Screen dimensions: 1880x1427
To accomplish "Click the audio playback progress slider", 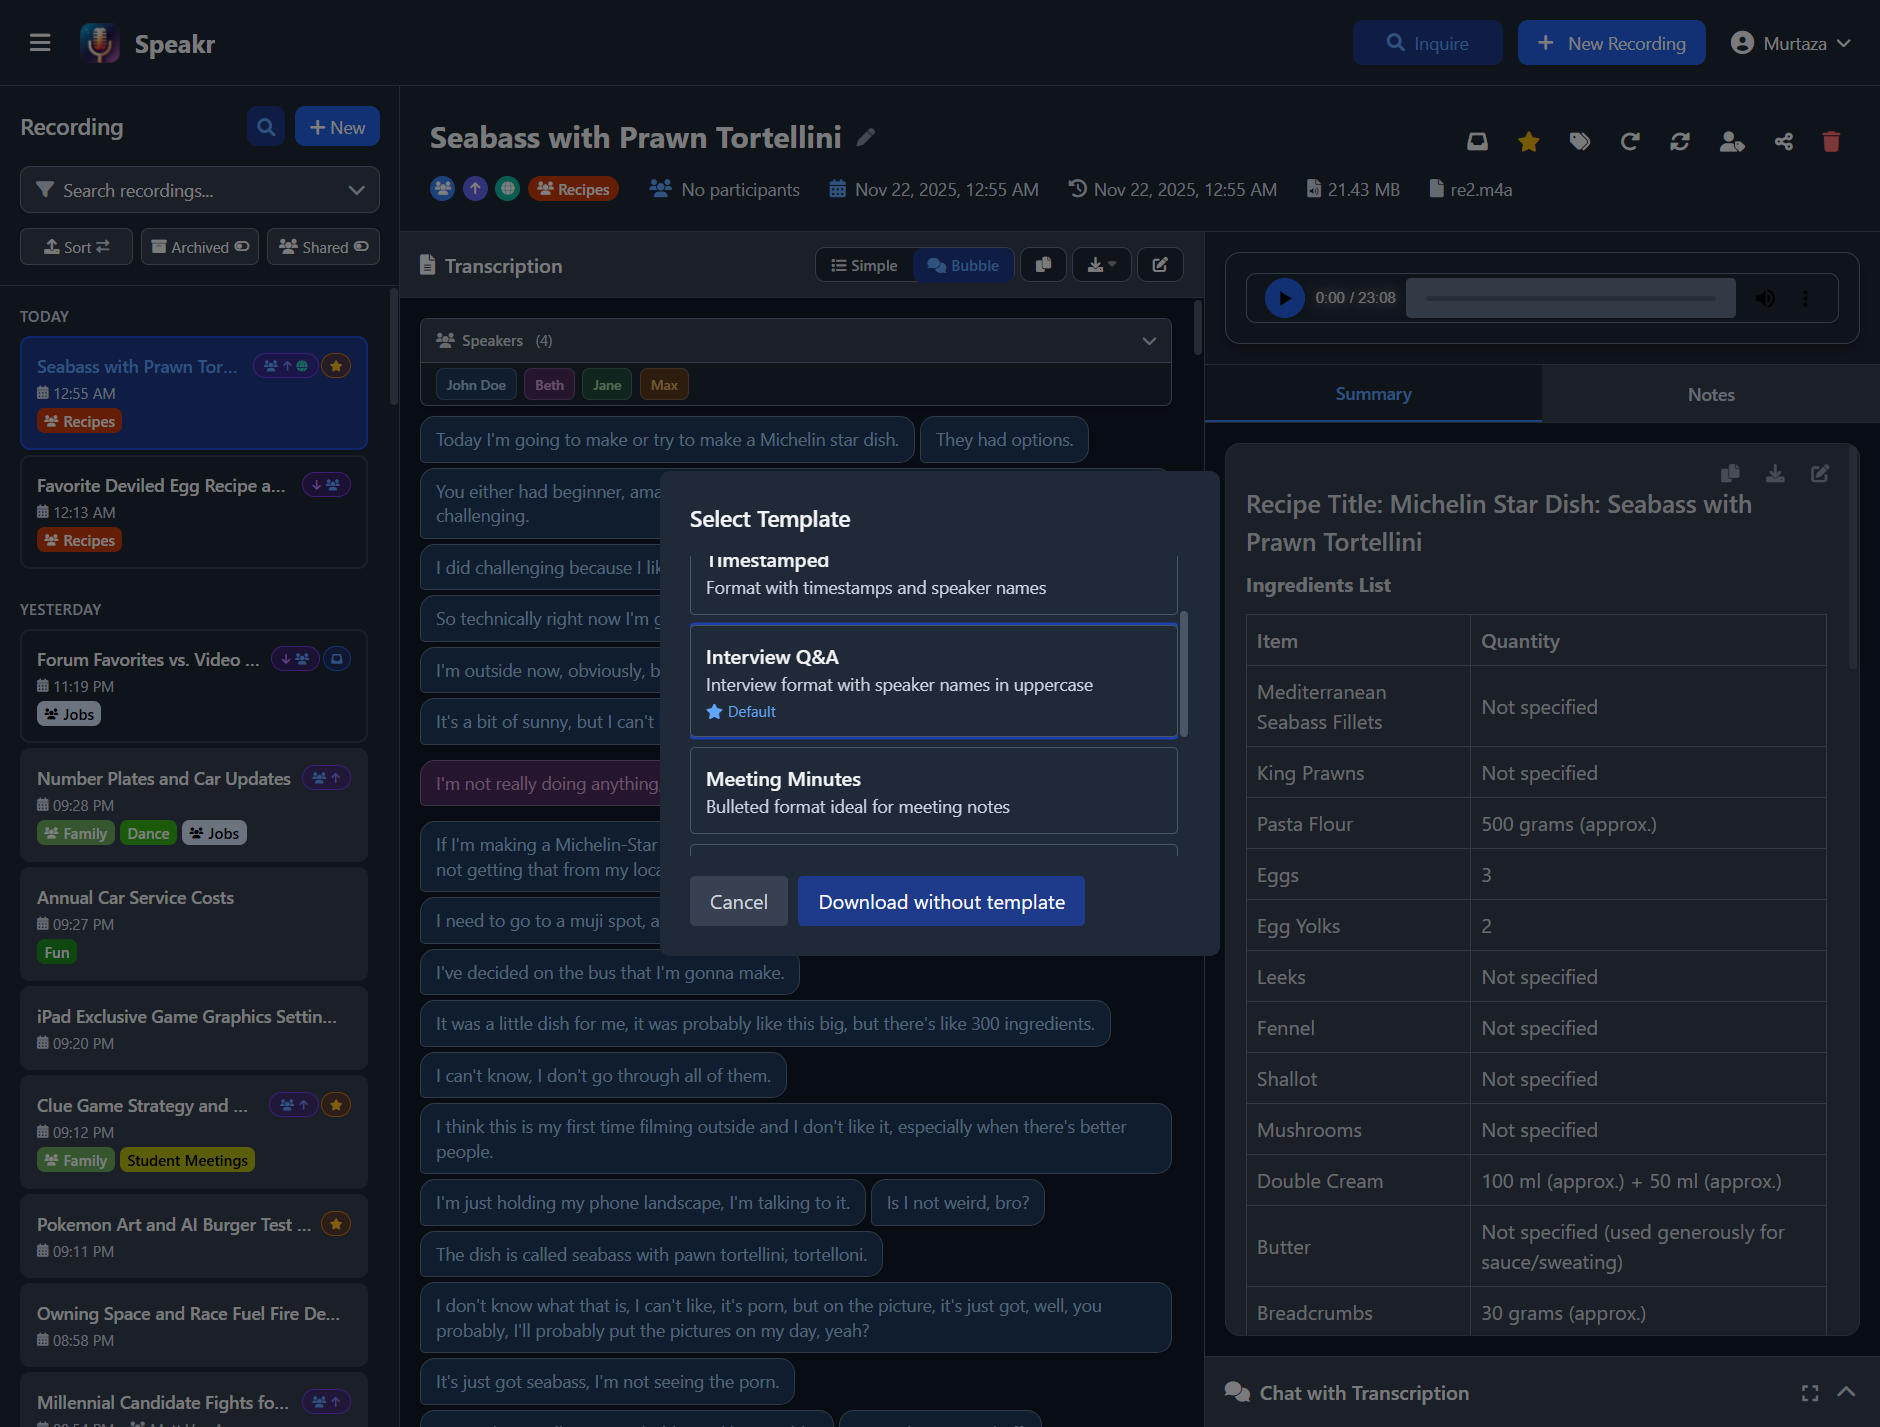I will point(1570,298).
